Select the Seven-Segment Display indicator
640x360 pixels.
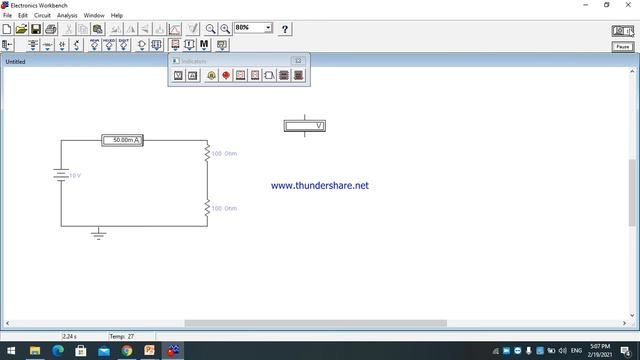coord(240,76)
